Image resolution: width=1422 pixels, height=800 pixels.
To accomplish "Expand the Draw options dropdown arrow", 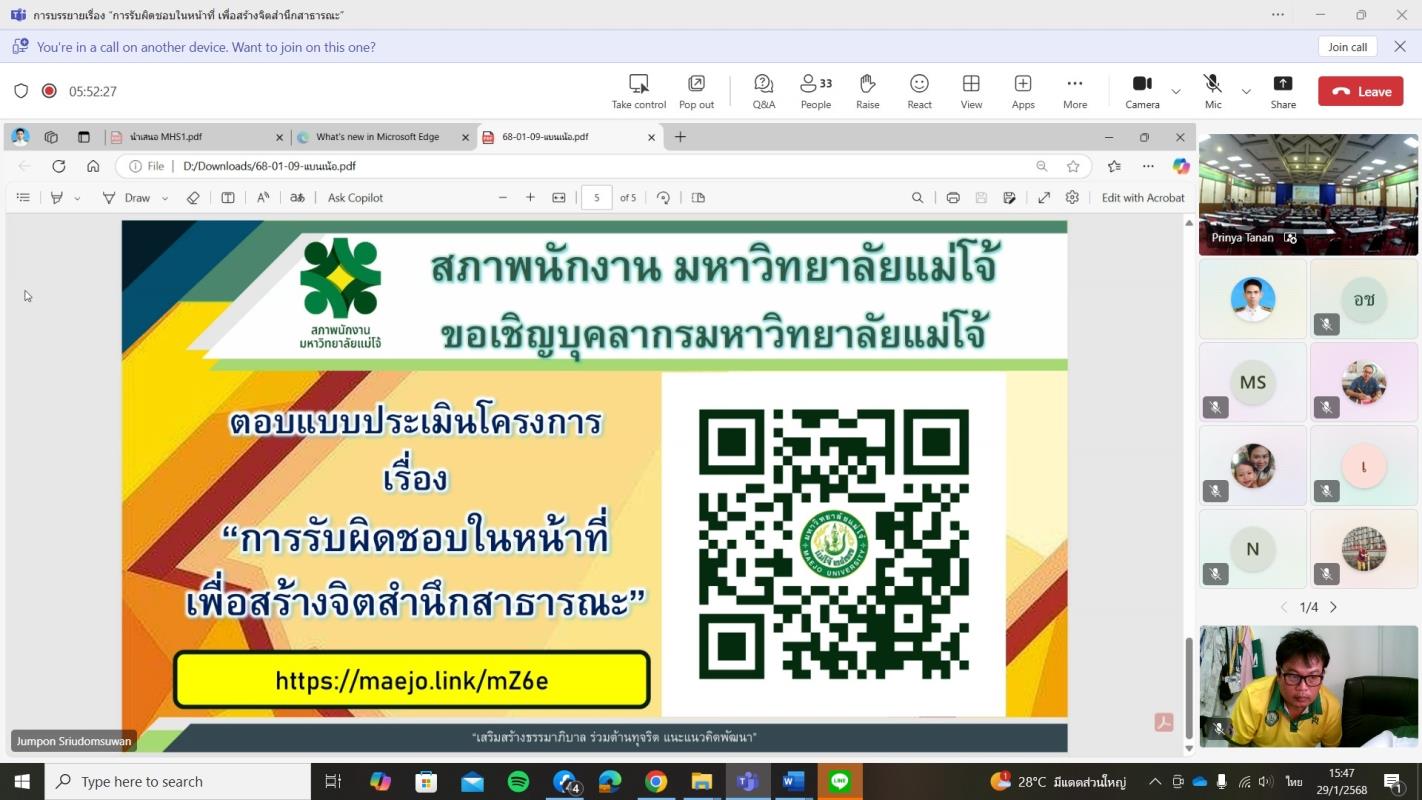I will (165, 198).
